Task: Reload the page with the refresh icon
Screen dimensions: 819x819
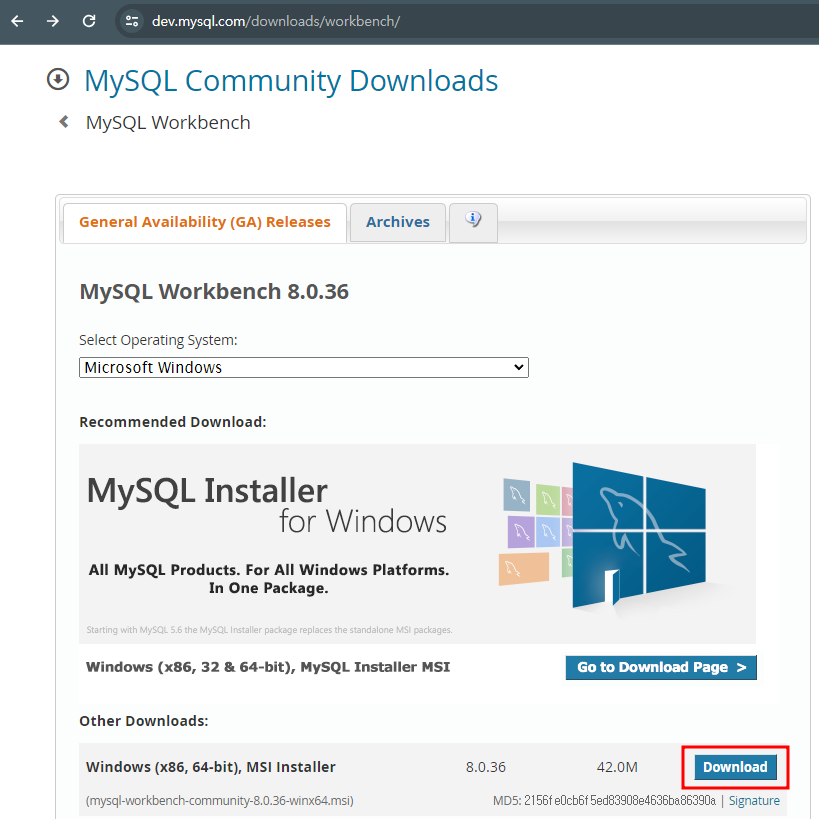Action: coord(88,20)
